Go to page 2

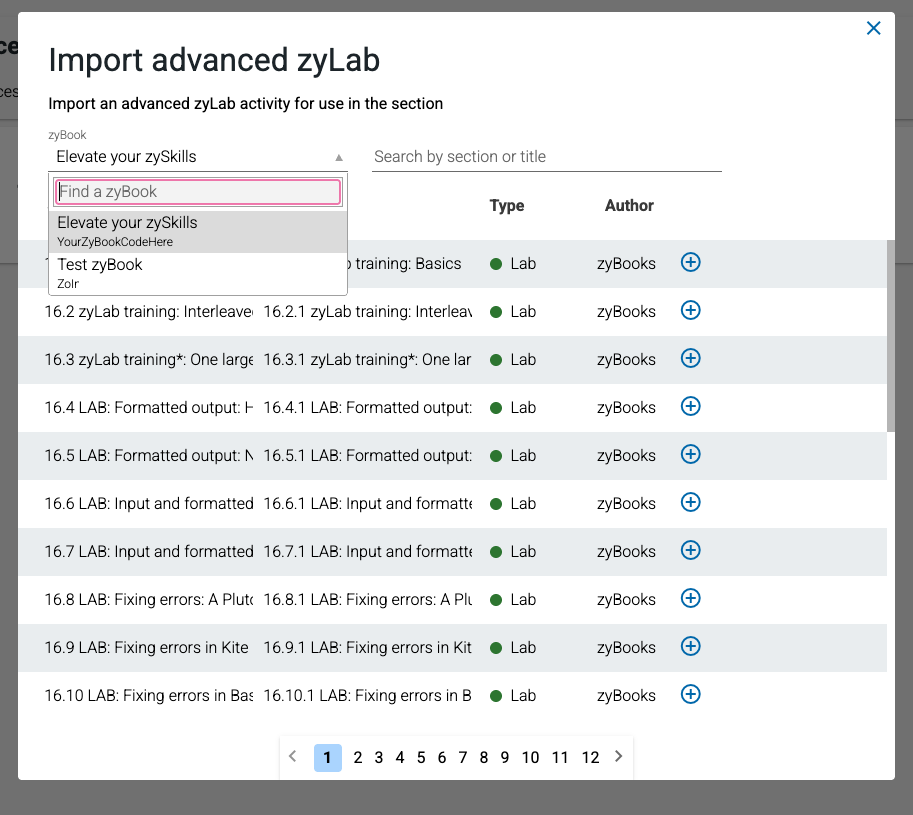pos(358,757)
